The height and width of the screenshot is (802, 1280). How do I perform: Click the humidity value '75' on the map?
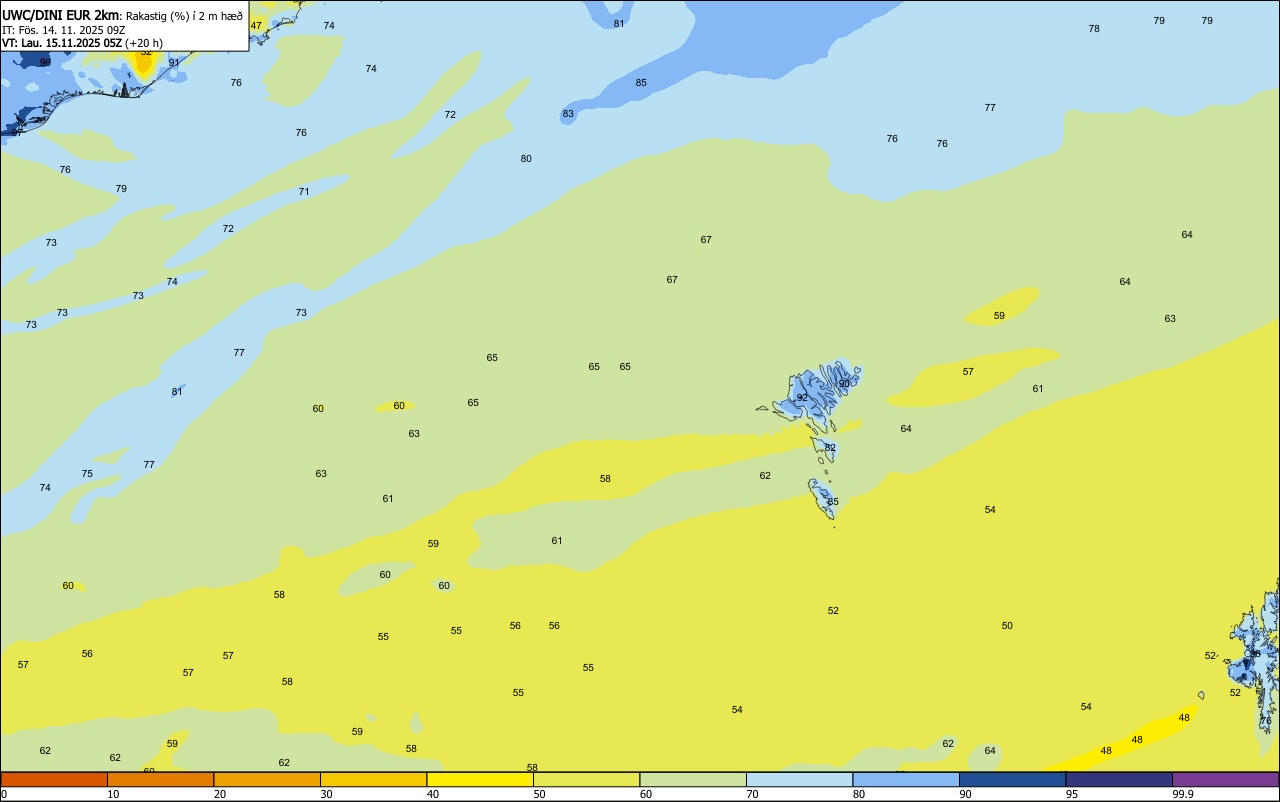pos(87,474)
